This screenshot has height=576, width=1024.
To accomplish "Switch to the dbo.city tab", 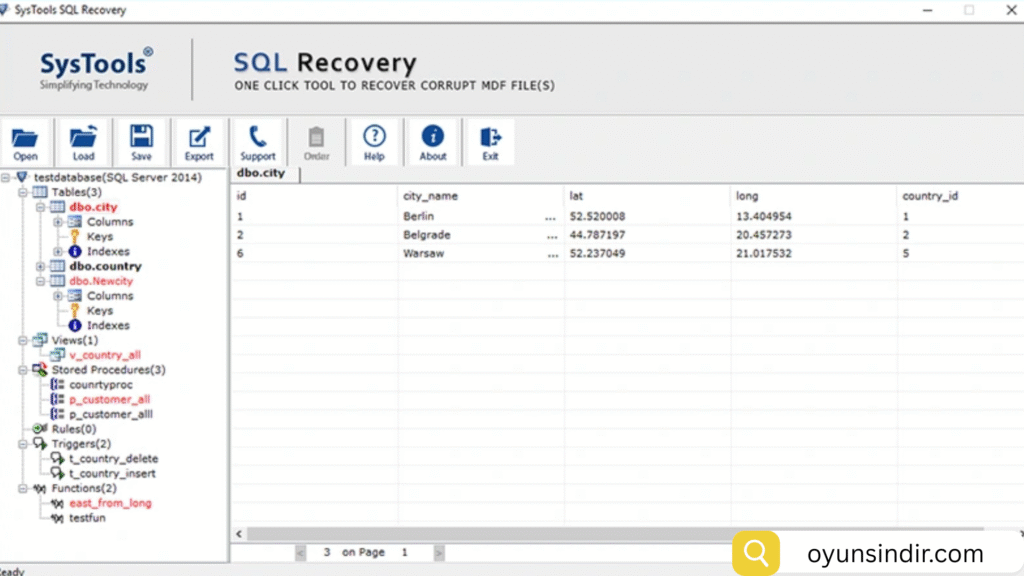I will pos(261,173).
